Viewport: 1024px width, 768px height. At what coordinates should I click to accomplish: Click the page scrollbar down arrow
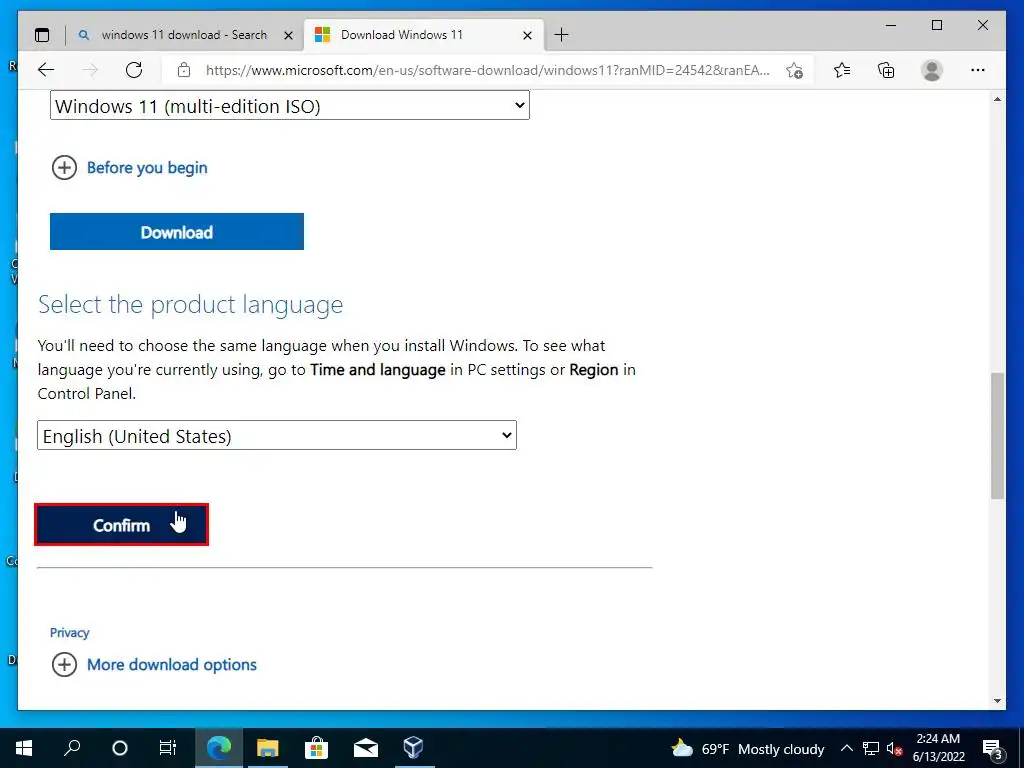[x=997, y=701]
